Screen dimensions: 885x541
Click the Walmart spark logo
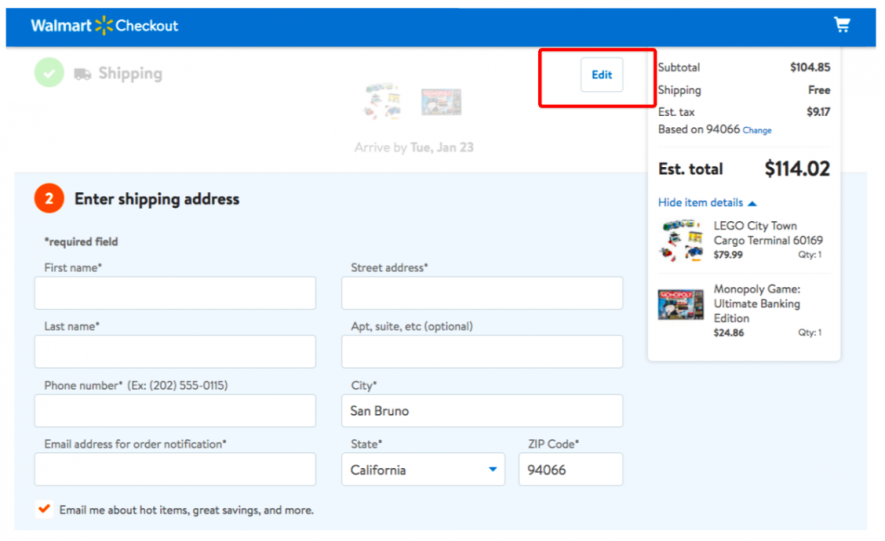(104, 25)
